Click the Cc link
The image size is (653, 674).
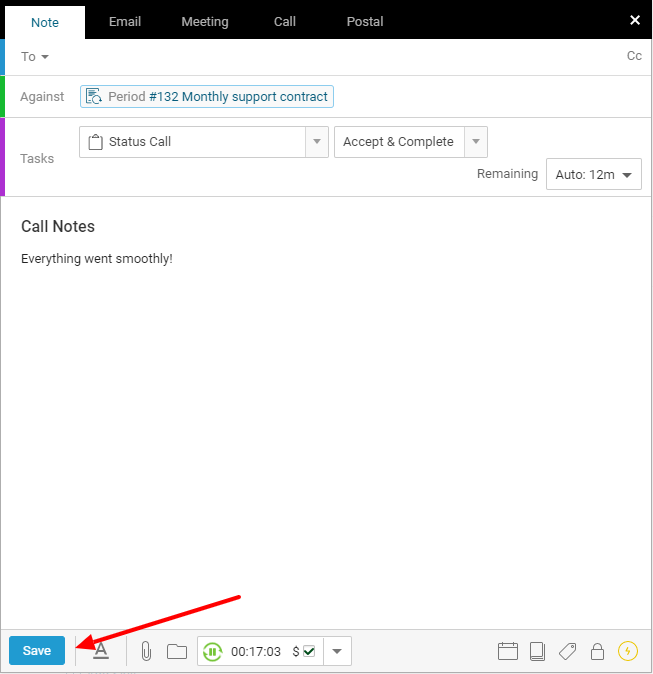point(634,56)
